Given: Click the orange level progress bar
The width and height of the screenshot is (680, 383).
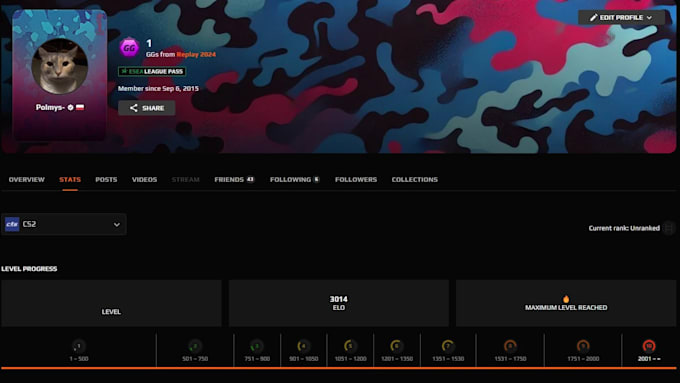Looking at the screenshot, I should pyautogui.click(x=339, y=369).
